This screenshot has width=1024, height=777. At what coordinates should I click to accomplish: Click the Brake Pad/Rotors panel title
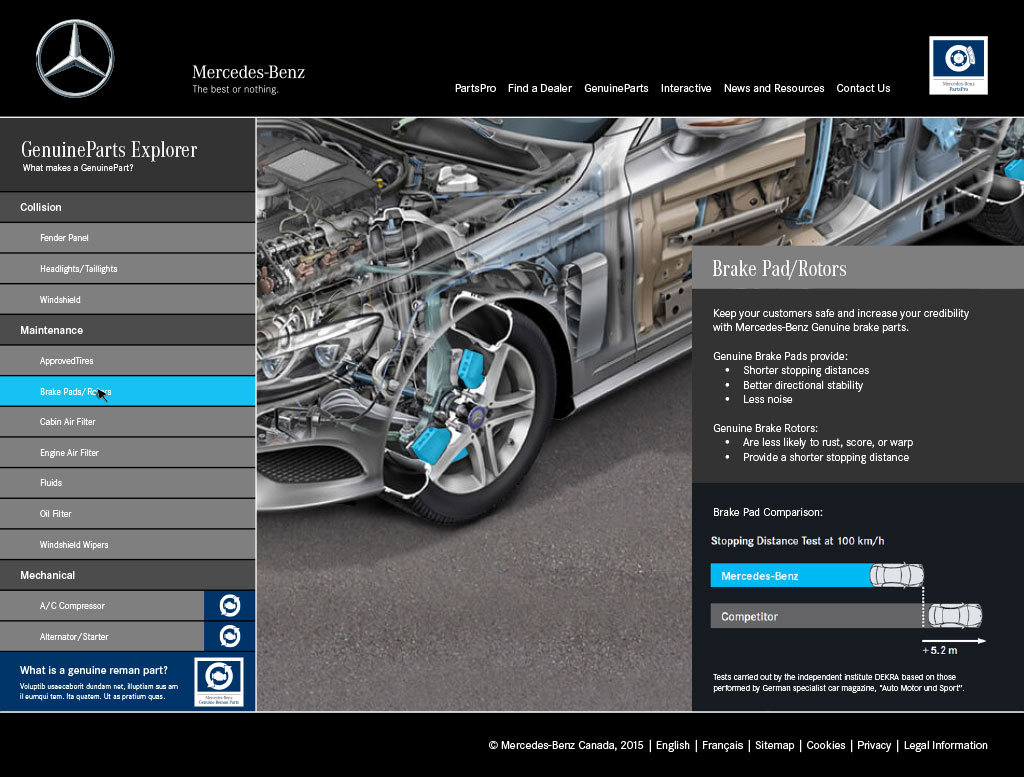[x=779, y=268]
